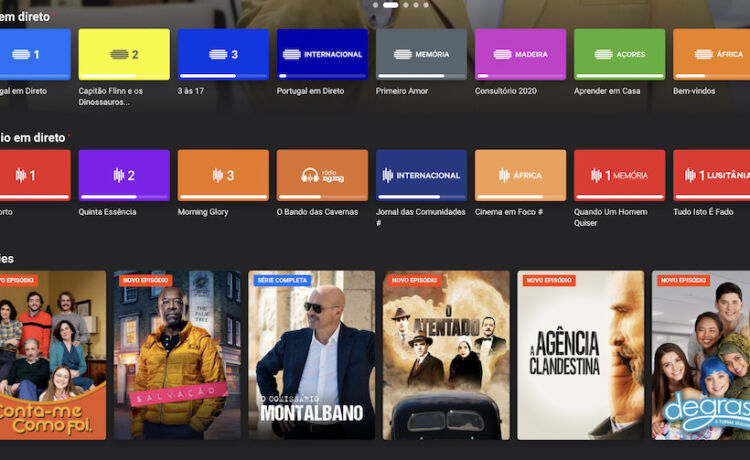Click the progress bar on RTP 3 tile
The height and width of the screenshot is (460, 750).
(x=223, y=76)
